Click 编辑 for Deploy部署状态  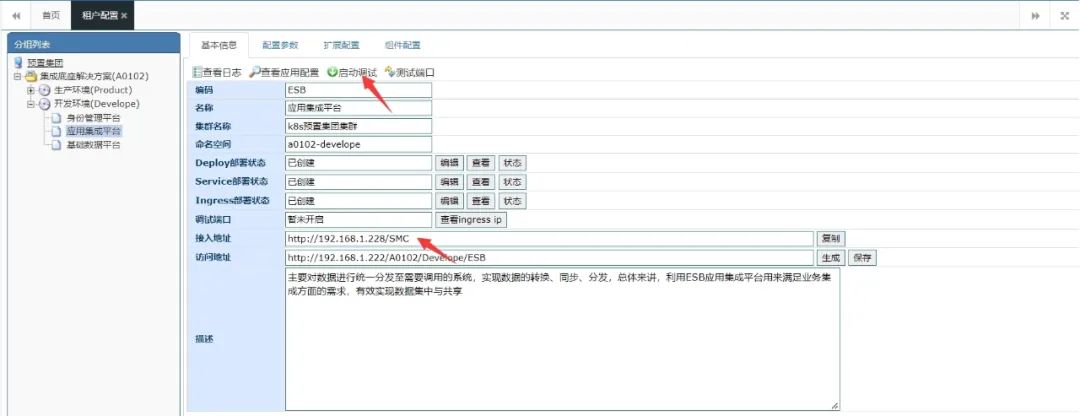pyautogui.click(x=450, y=163)
